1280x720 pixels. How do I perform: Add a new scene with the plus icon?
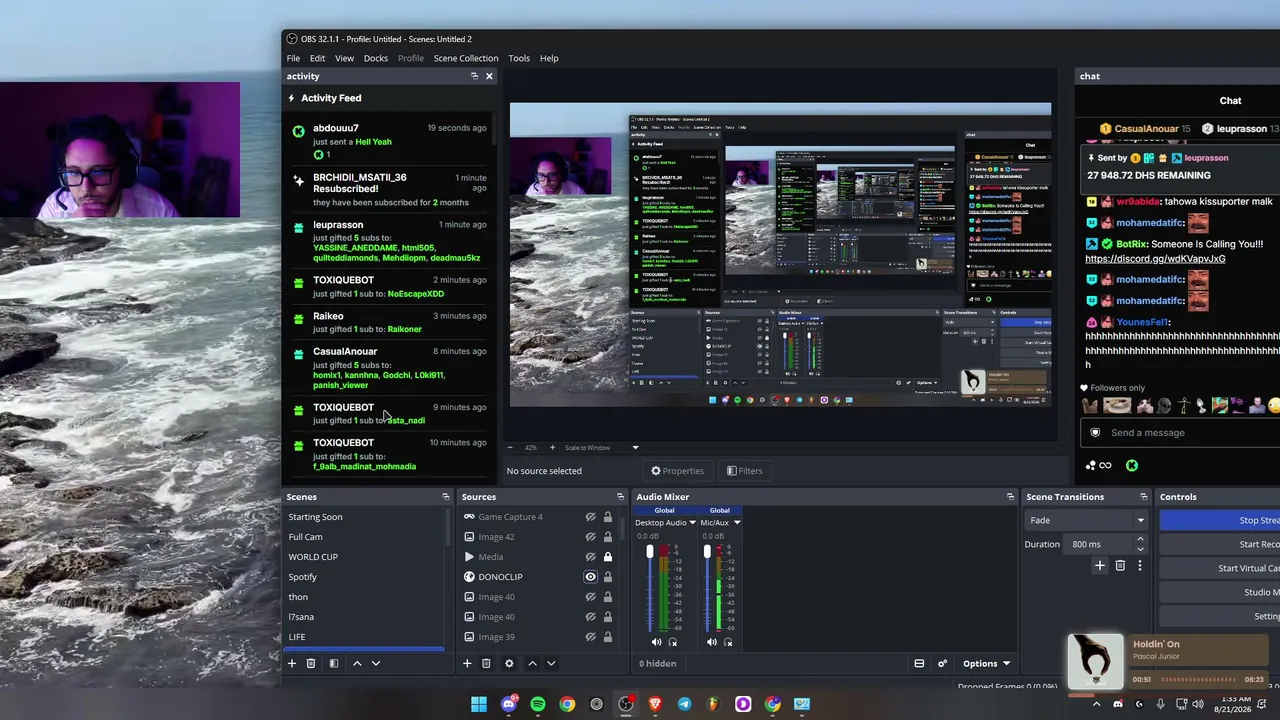(x=292, y=663)
